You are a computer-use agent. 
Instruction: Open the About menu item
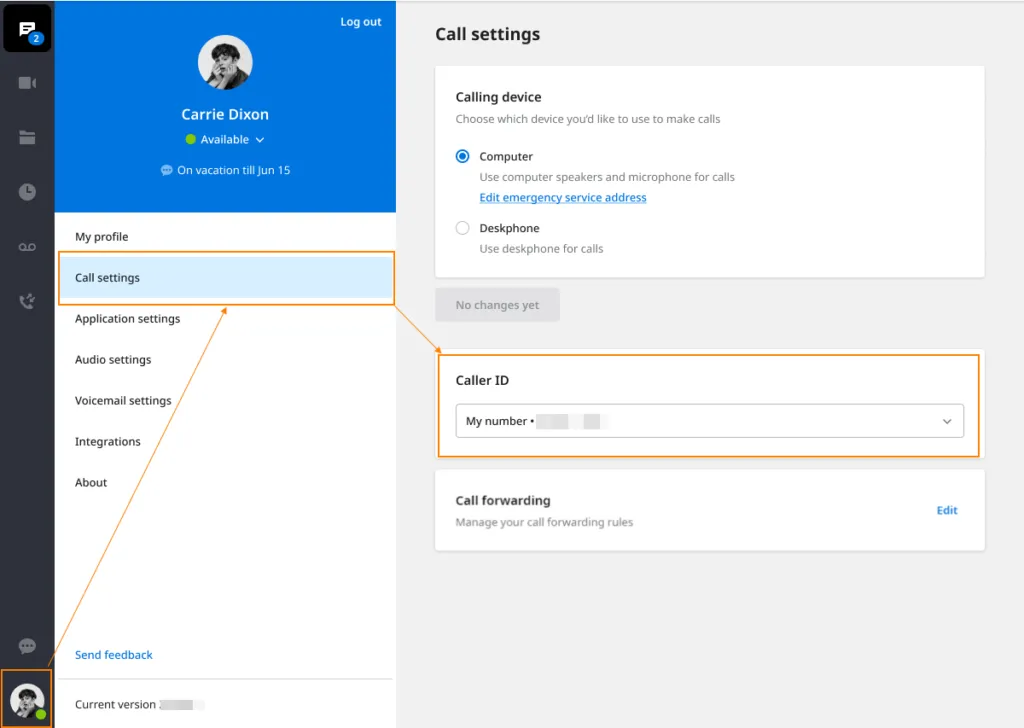tap(225, 483)
